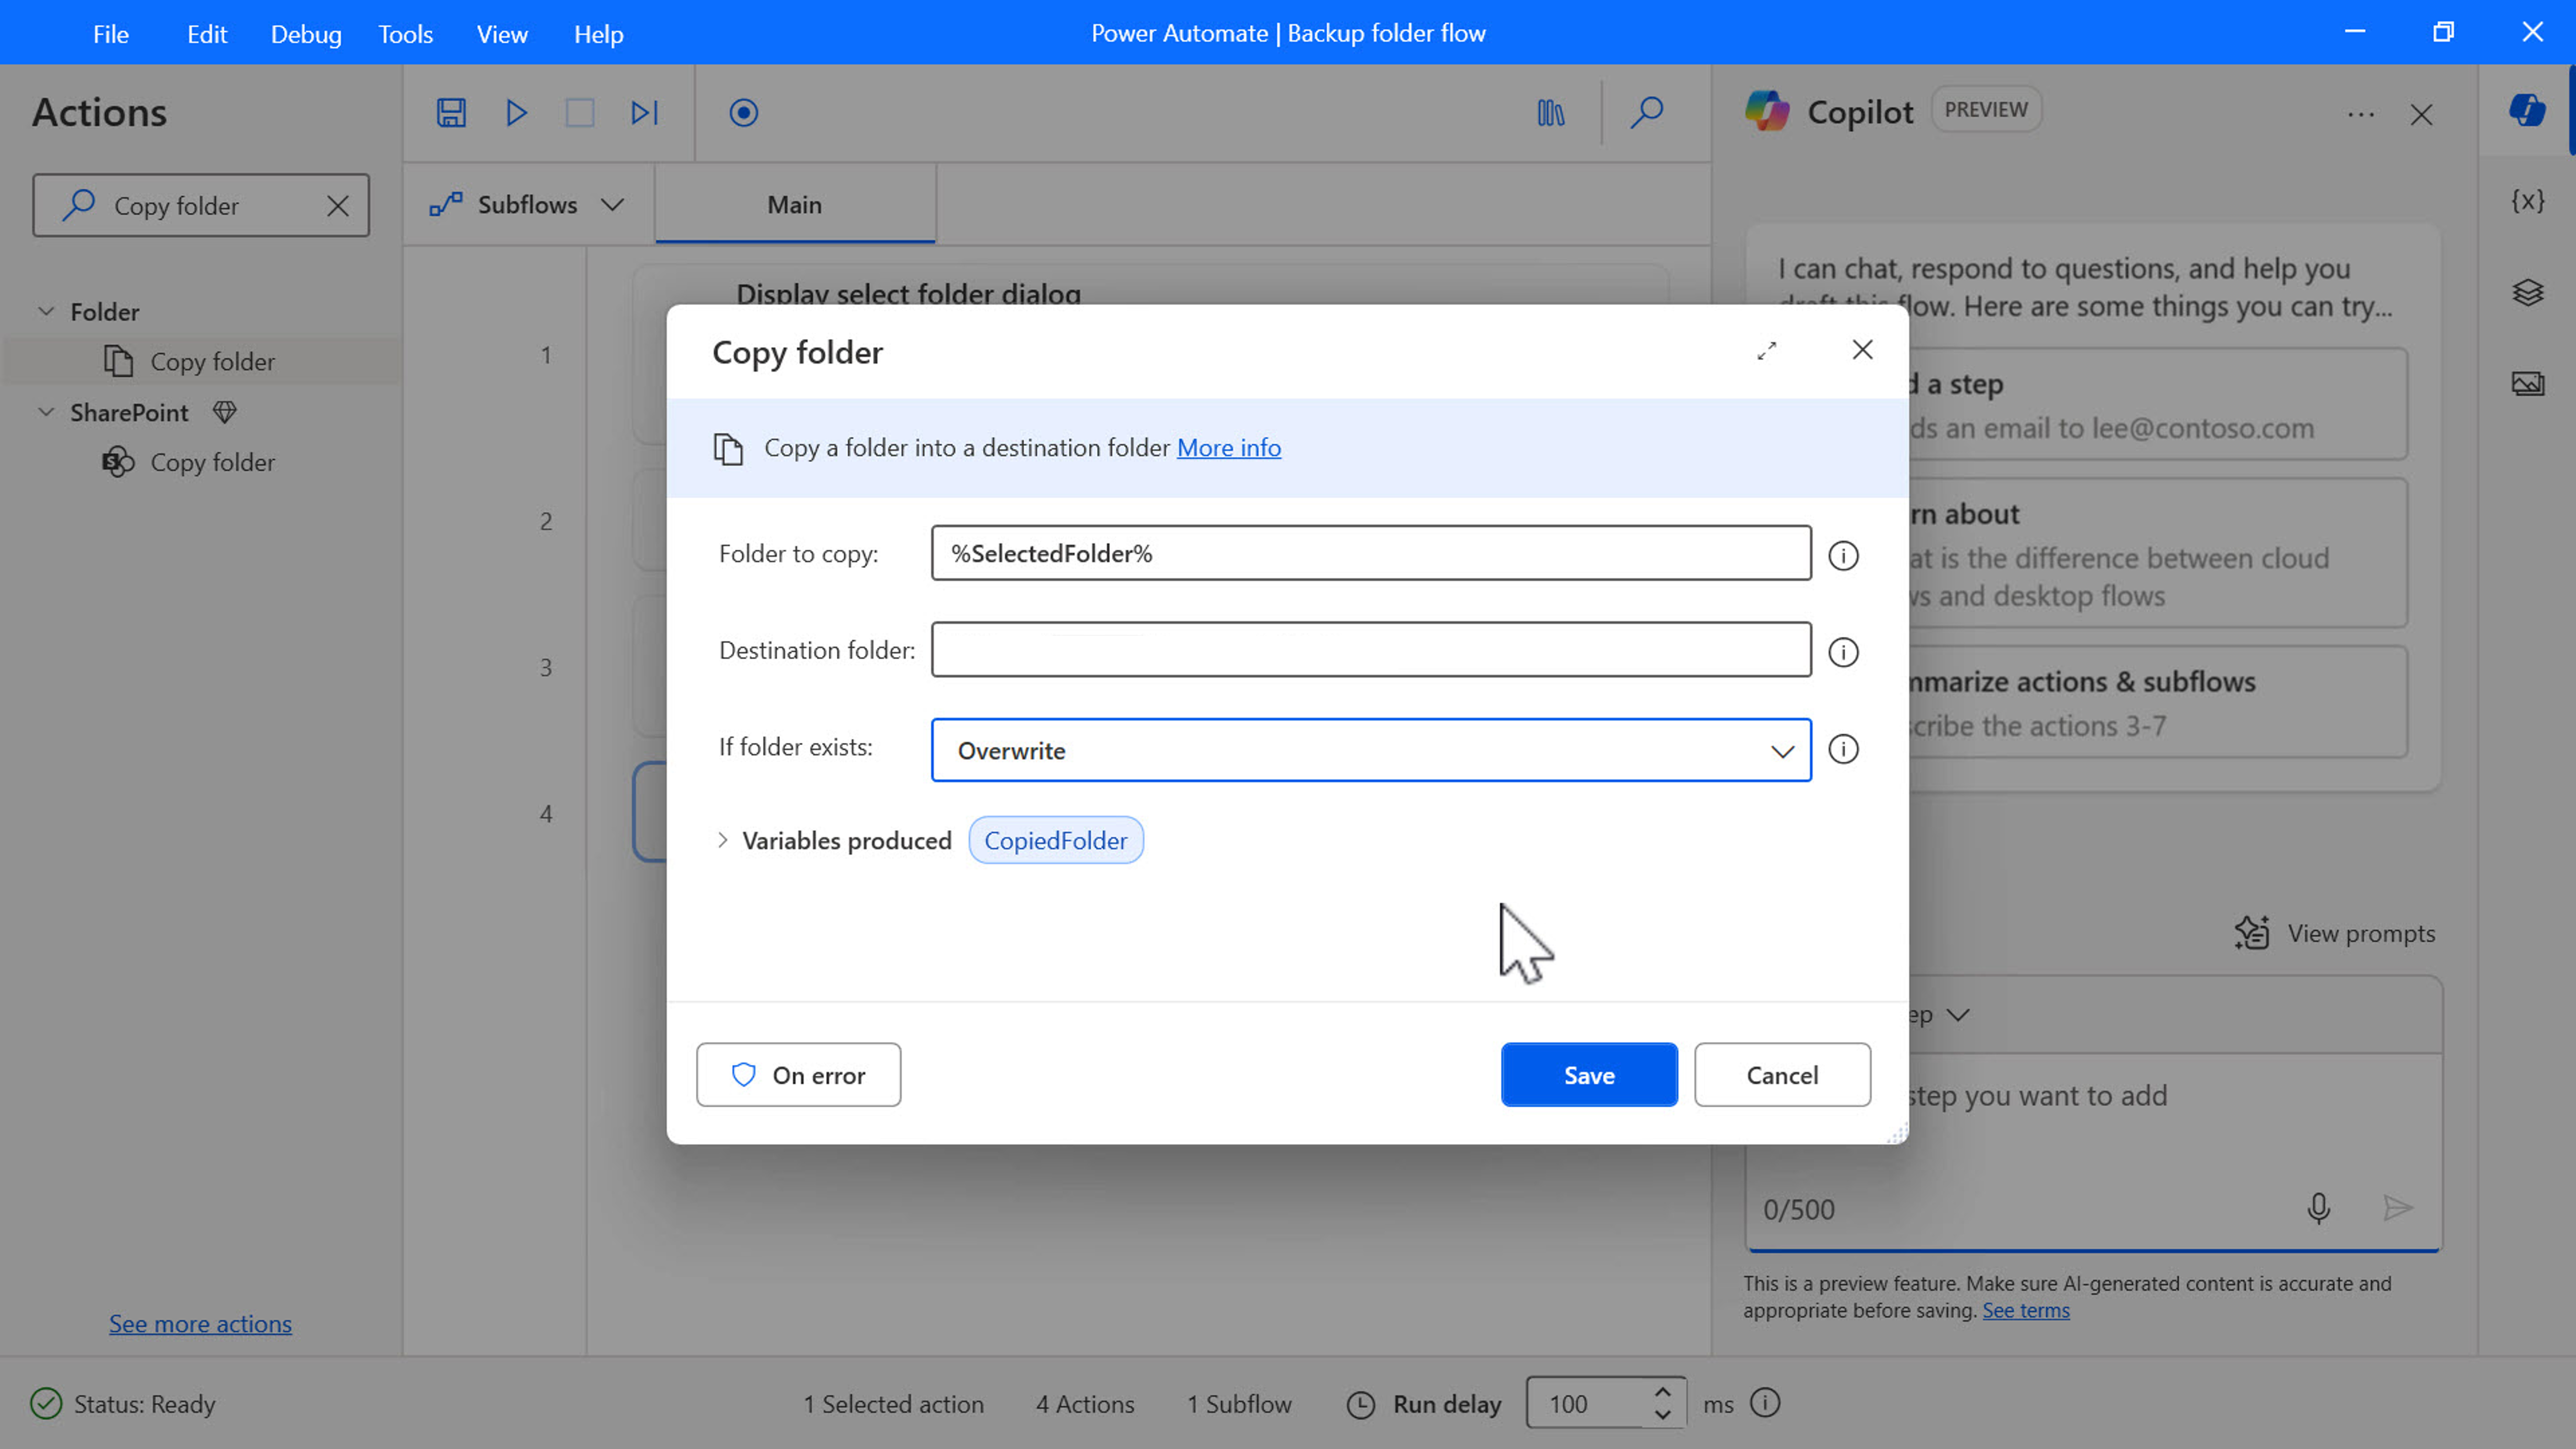Viewport: 2576px width, 1449px height.
Task: Open the Debug menu
Action: pos(305,33)
